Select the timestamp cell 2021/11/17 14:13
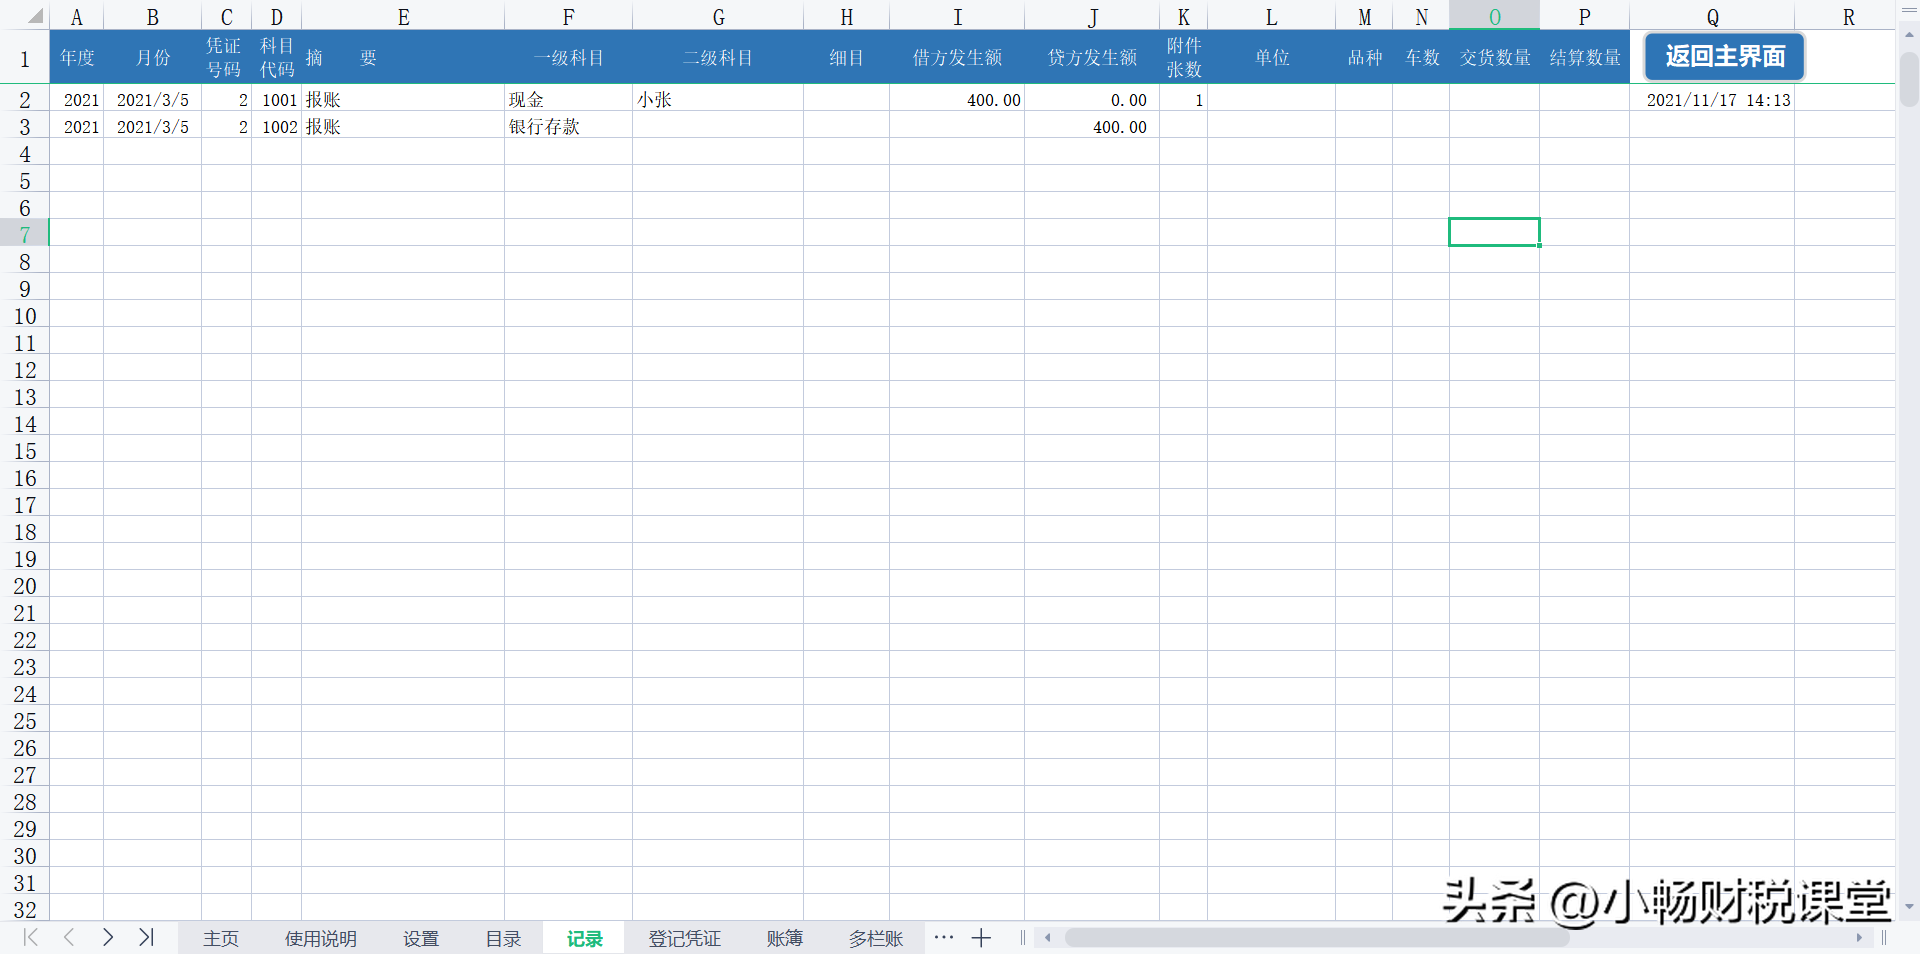 tap(1712, 99)
